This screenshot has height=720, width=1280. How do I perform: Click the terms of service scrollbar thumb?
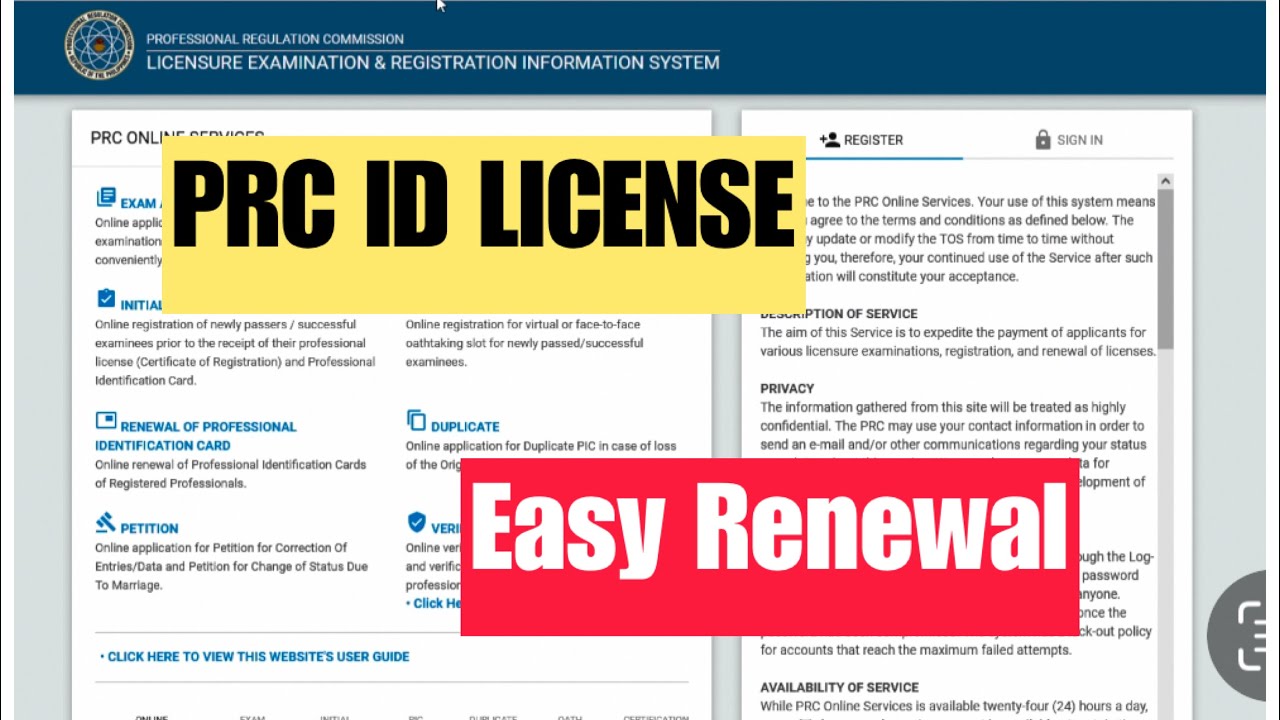pyautogui.click(x=1165, y=270)
